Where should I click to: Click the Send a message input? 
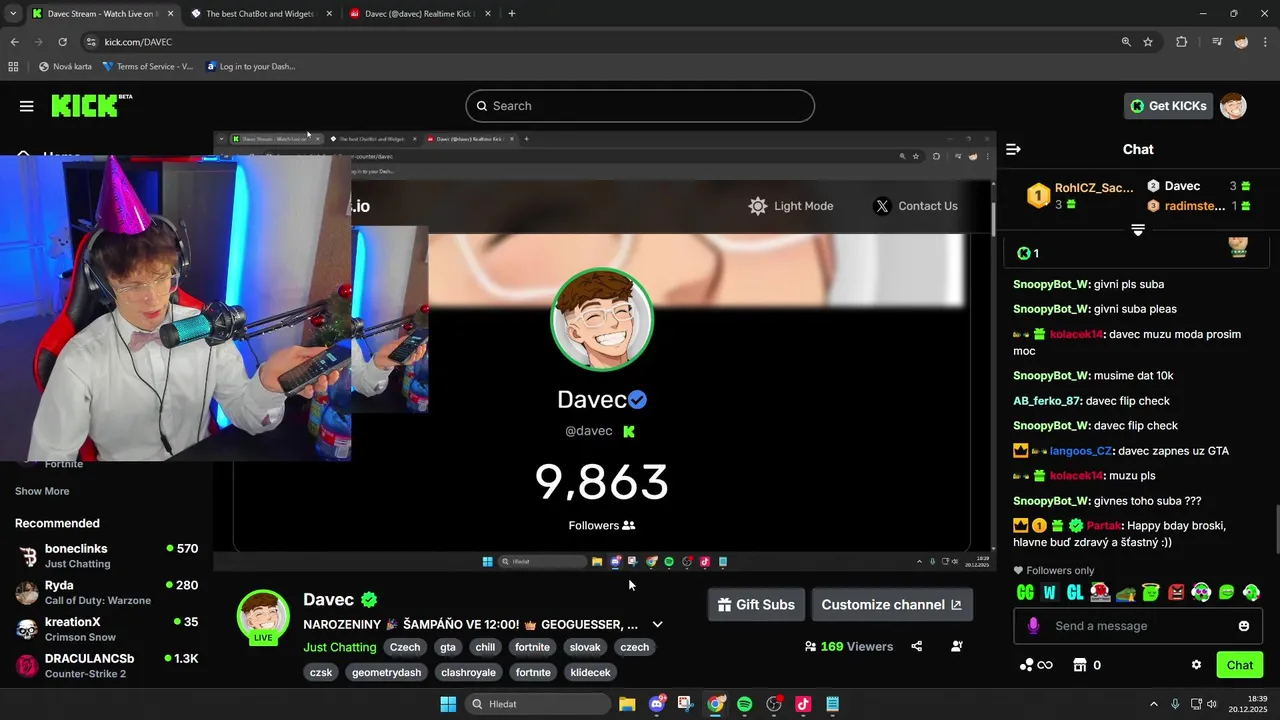tap(1140, 626)
